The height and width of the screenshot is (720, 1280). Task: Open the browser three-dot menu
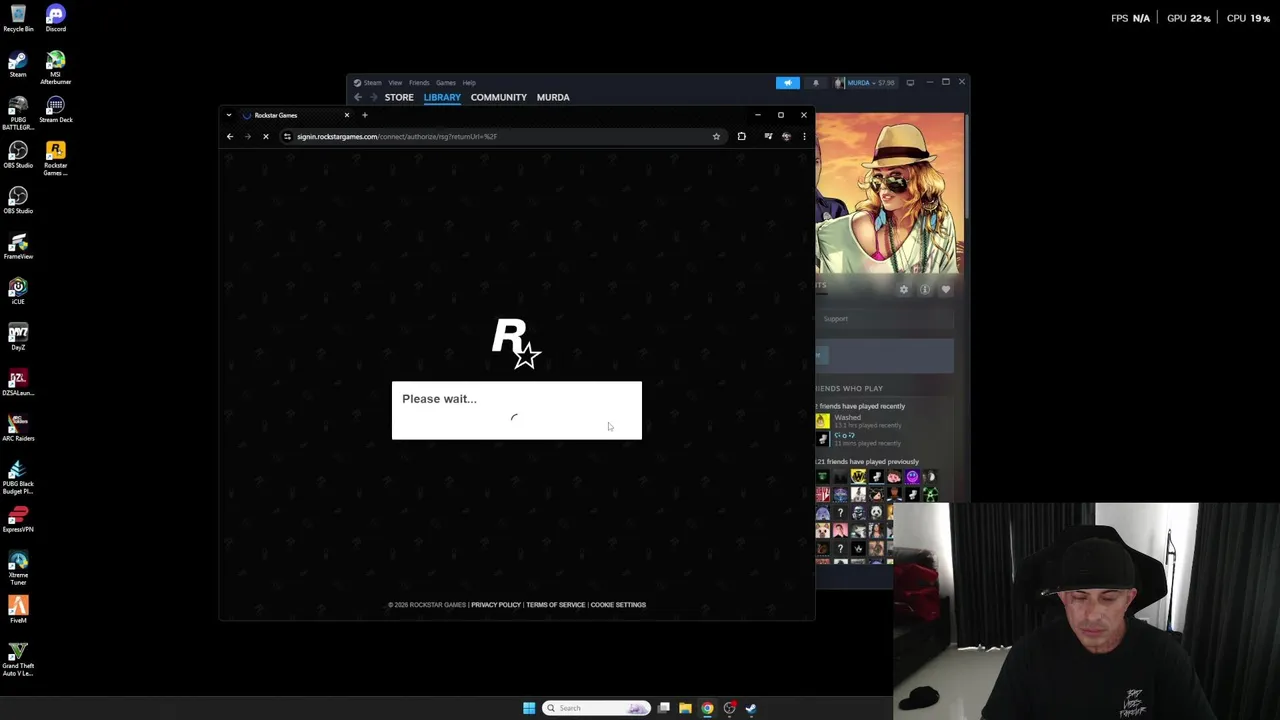pos(804,136)
